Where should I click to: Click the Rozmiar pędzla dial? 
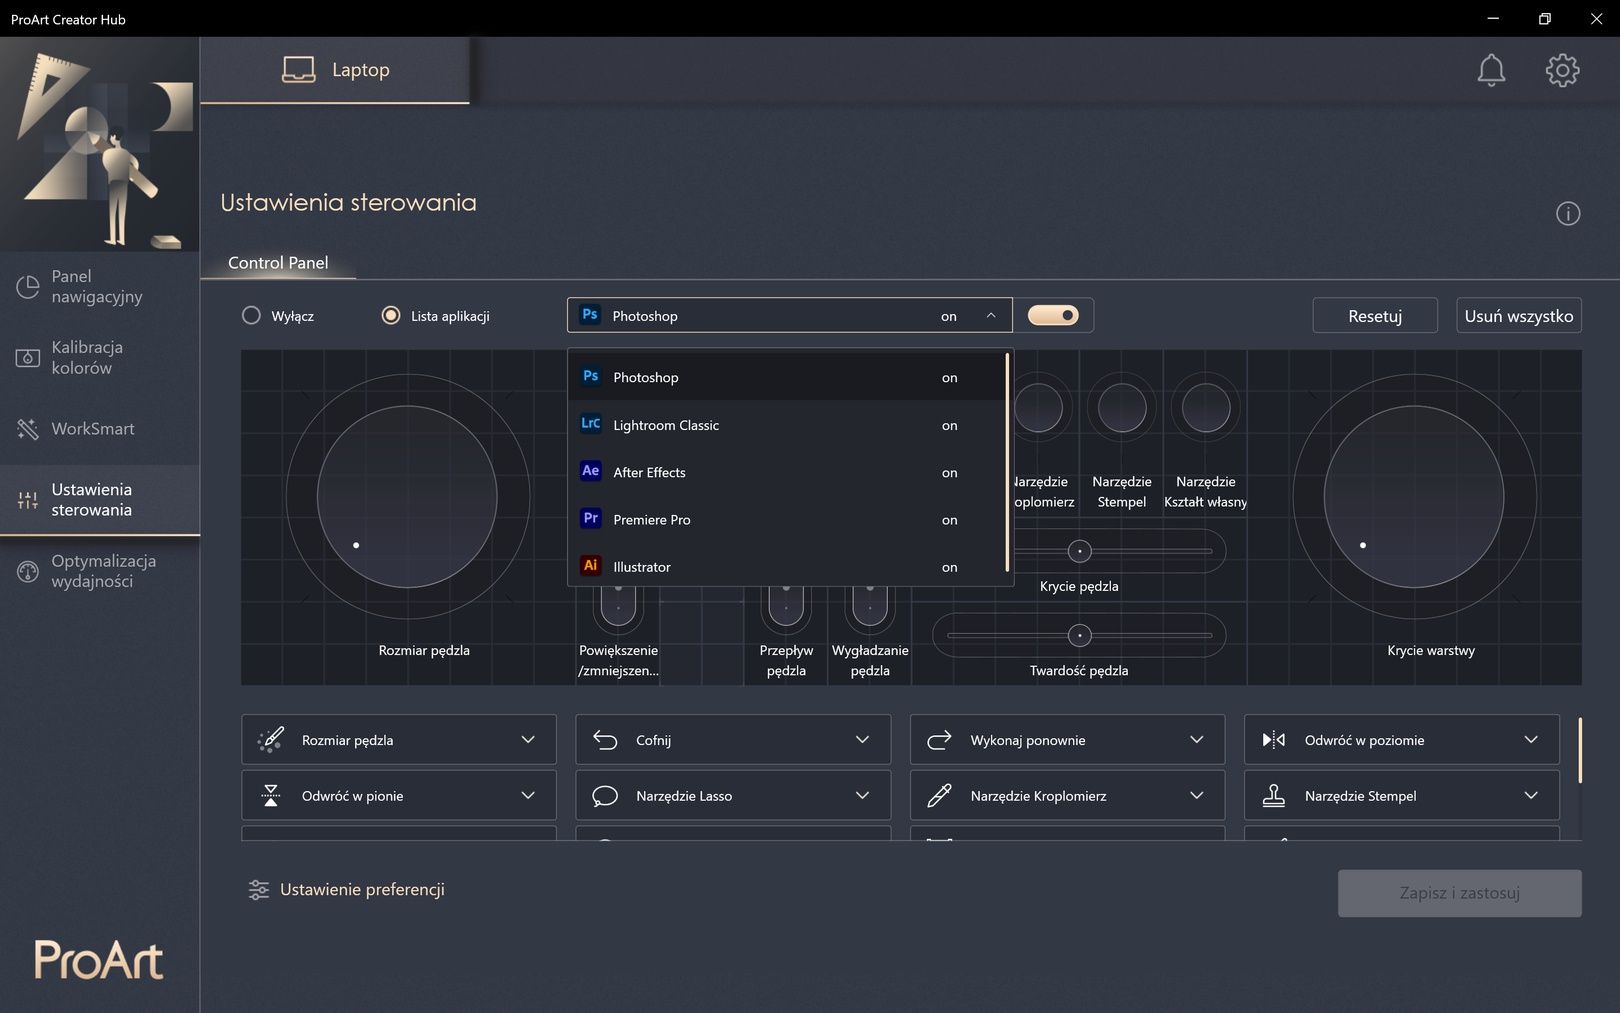point(408,496)
